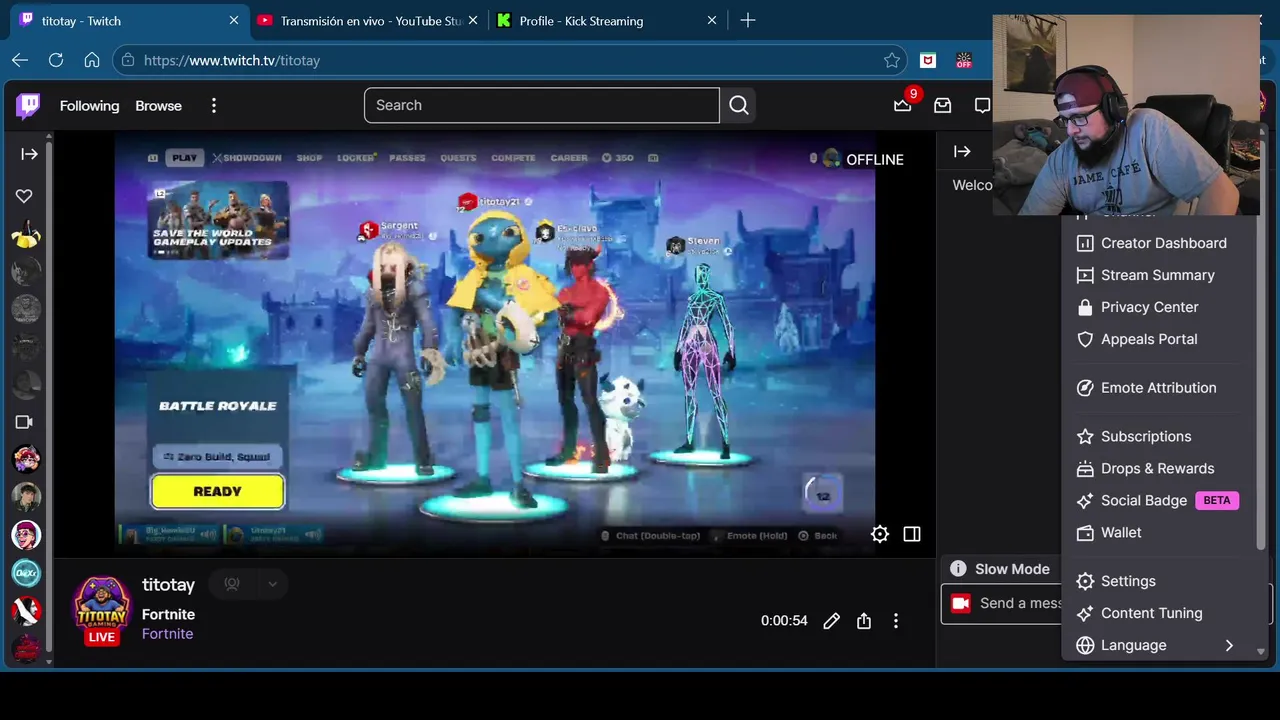
Task: Expand the Language submenu arrow
Action: [x=1229, y=645]
